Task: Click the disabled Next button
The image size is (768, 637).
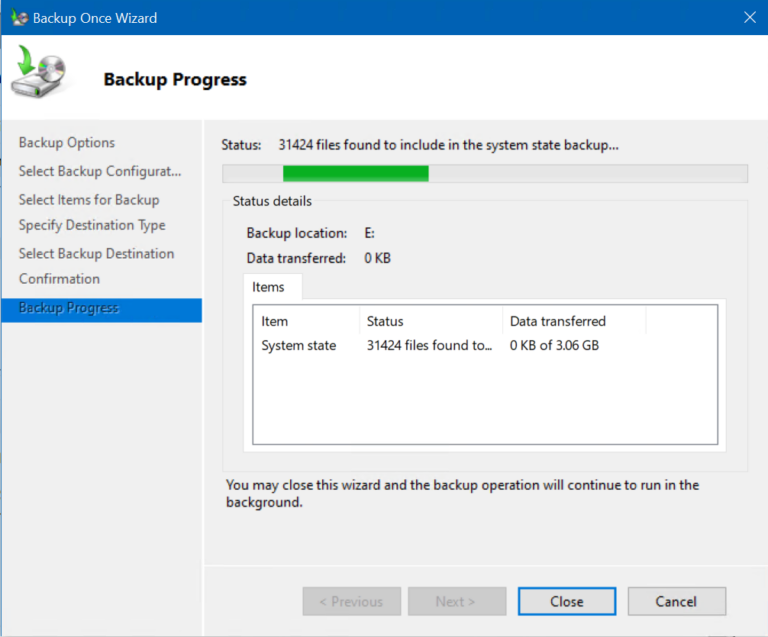Action: tap(456, 601)
